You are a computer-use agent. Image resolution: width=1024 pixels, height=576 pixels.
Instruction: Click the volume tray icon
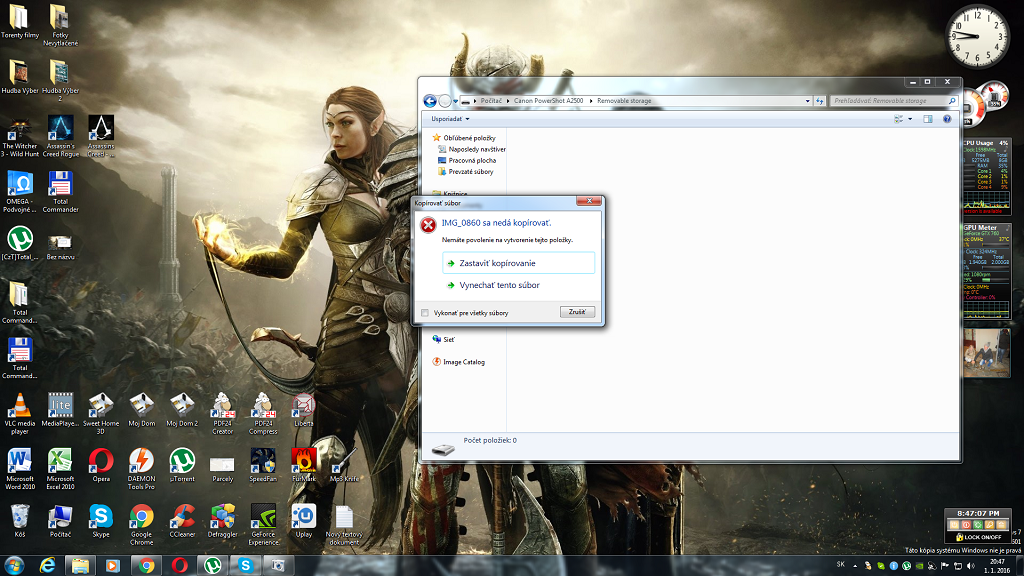[x=970, y=566]
